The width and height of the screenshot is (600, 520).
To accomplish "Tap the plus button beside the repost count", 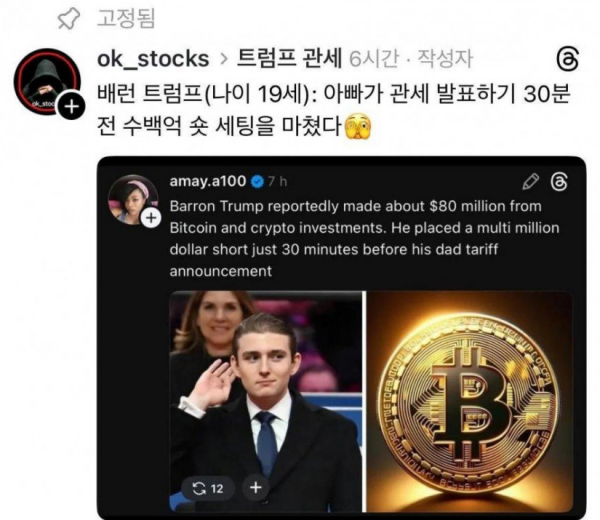I will click(256, 487).
